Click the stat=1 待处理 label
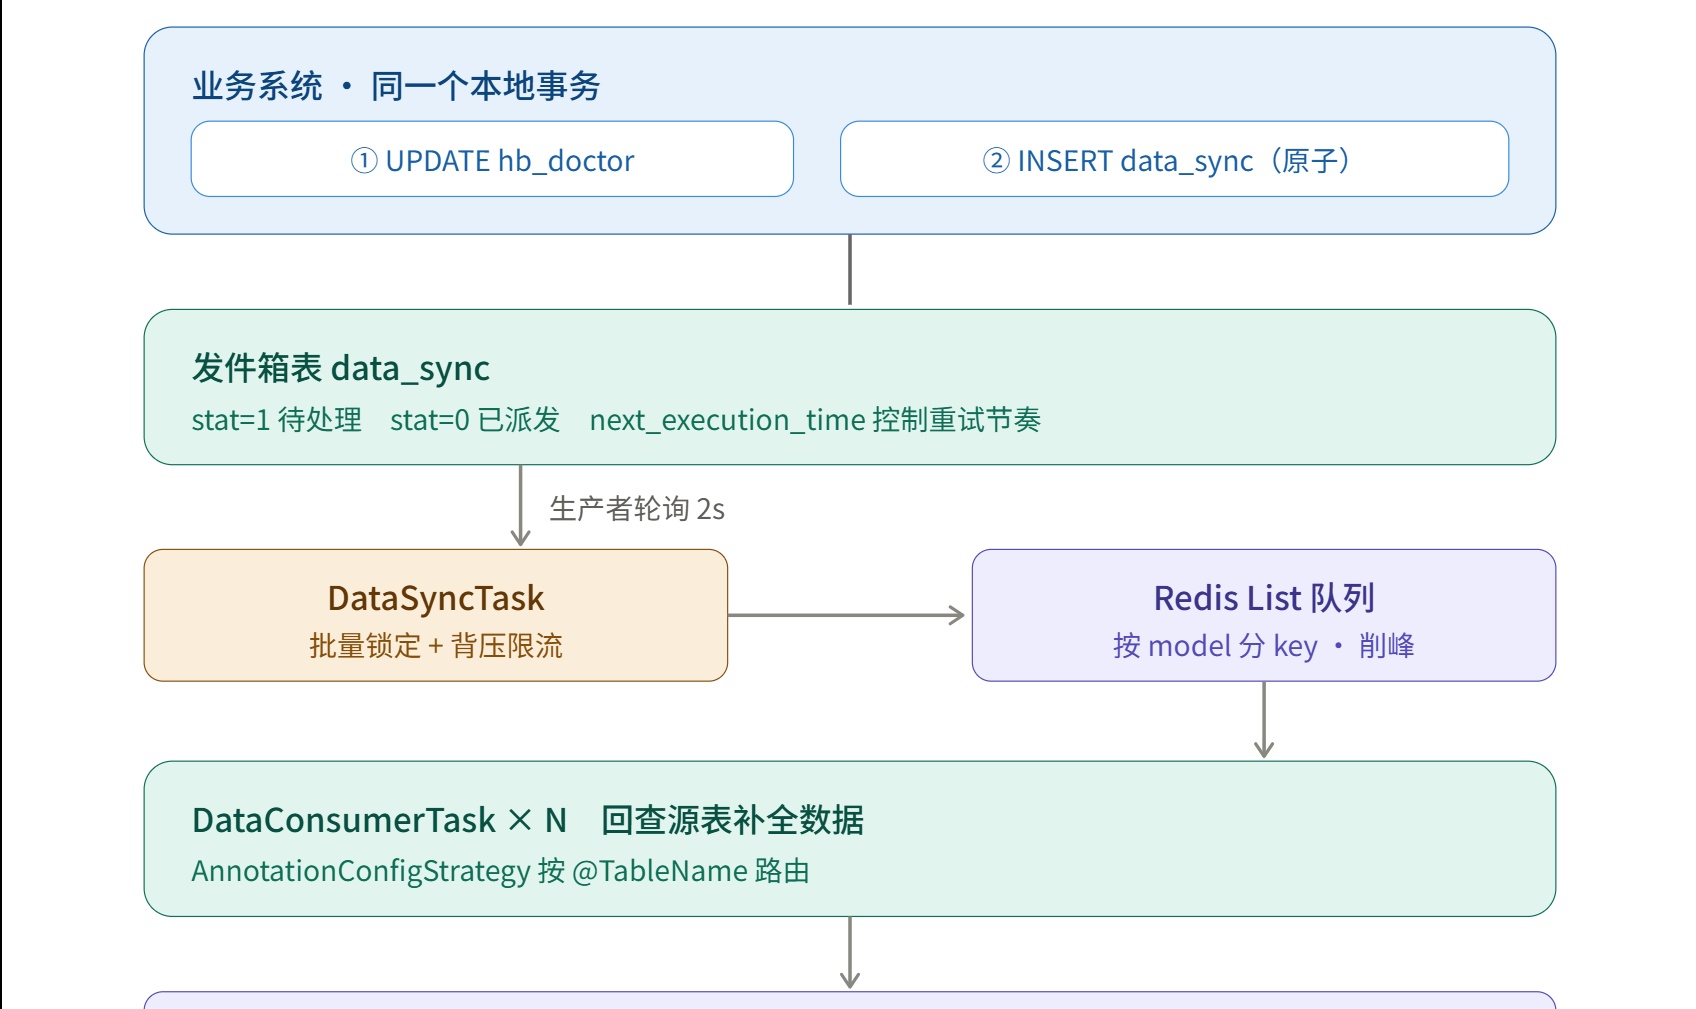Image resolution: width=1696 pixels, height=1009 pixels. (x=277, y=420)
